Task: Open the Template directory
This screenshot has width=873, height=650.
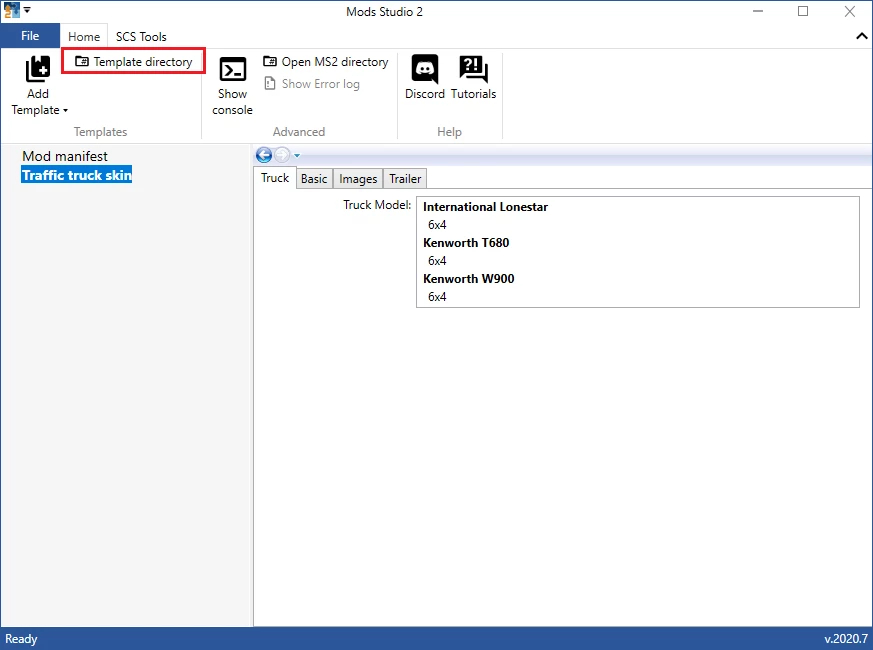Action: pyautogui.click(x=134, y=62)
